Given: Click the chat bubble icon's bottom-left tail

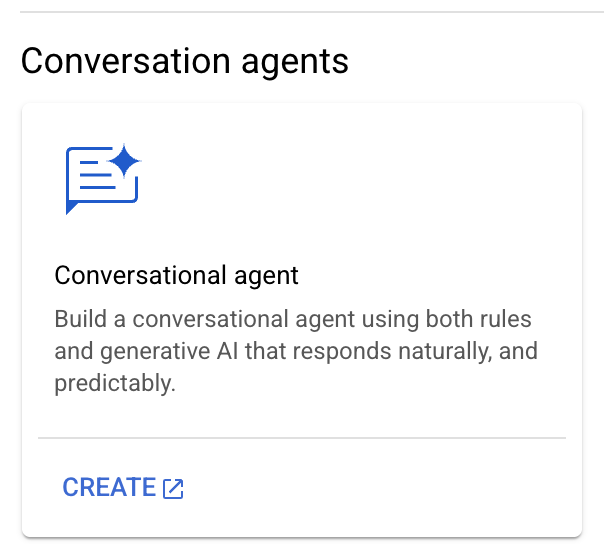Looking at the screenshot, I should [71, 207].
